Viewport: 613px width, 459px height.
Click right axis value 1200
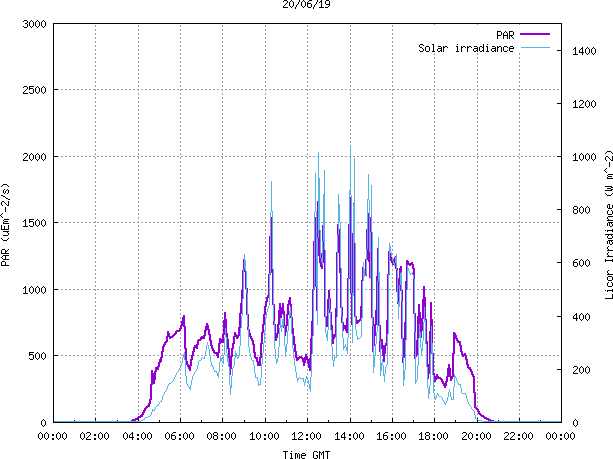point(584,104)
